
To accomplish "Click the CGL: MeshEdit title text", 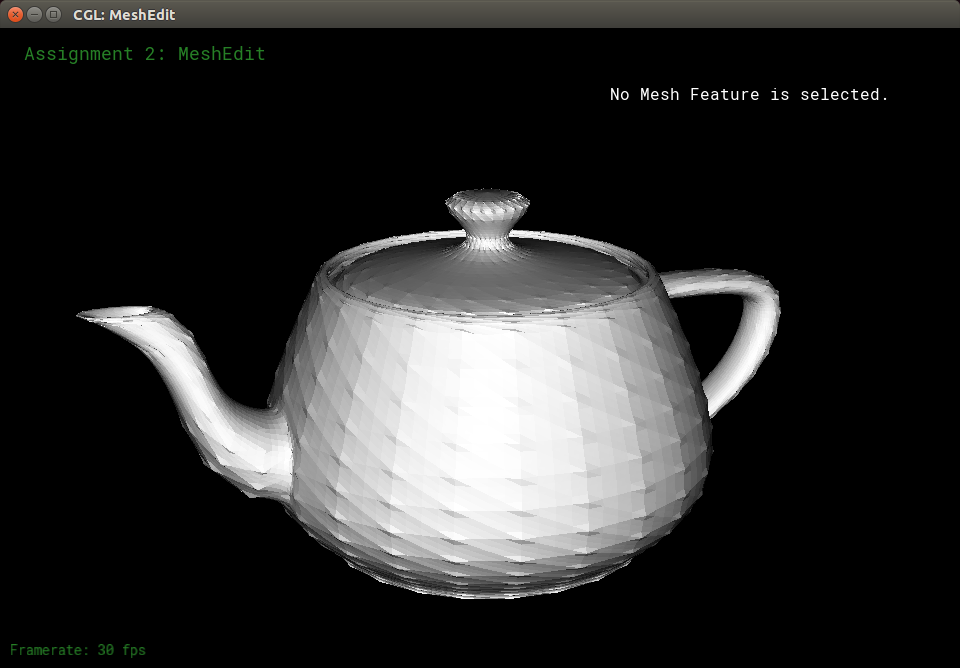I will point(124,15).
